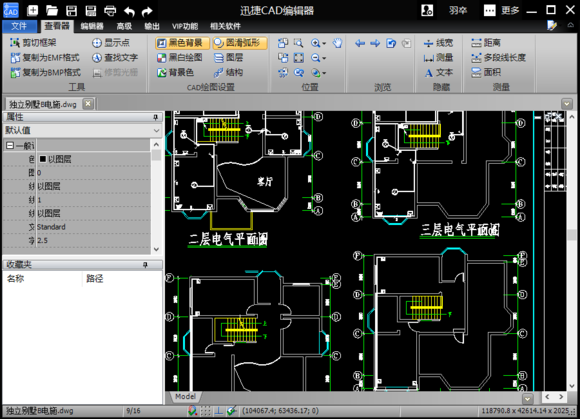The height and width of the screenshot is (419, 580).
Task: Select the 距离 distance measure tool
Action: click(486, 43)
